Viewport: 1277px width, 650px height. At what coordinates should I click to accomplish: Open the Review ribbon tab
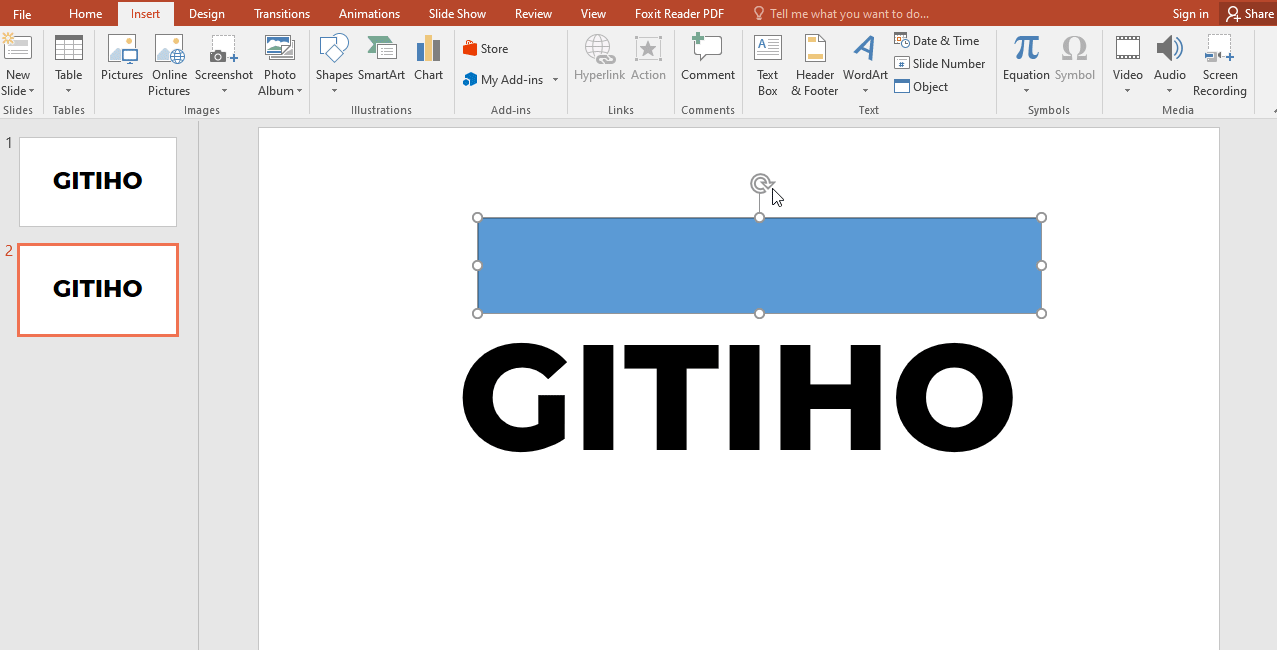point(532,13)
